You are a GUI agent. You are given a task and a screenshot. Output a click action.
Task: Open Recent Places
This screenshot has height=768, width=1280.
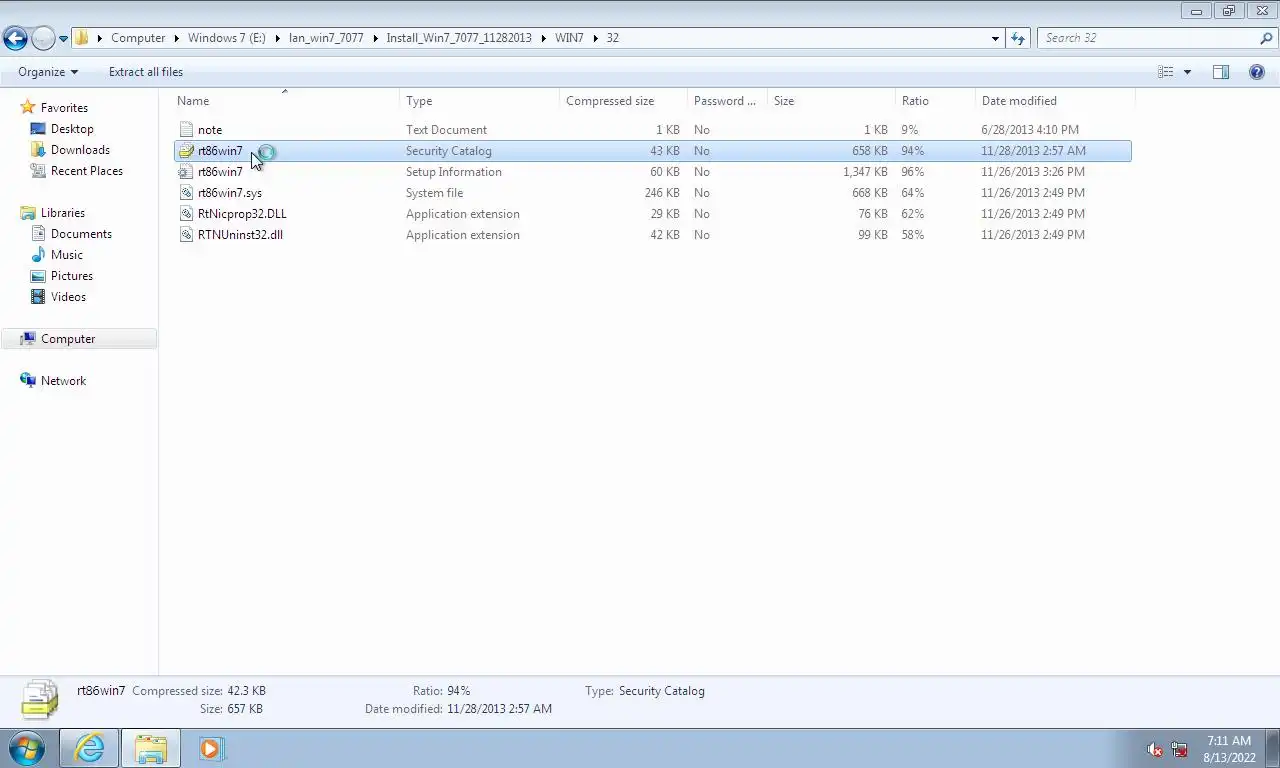[x=87, y=171]
